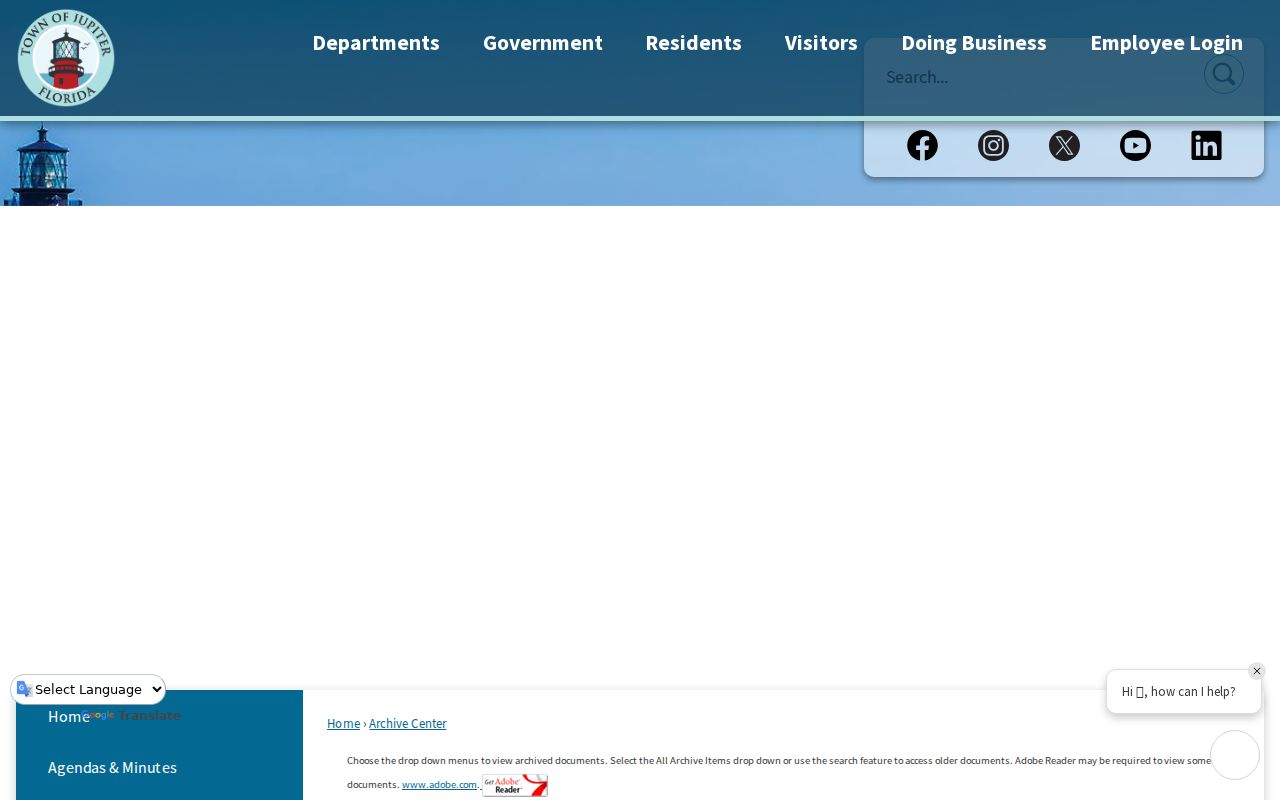Open the Facebook social icon
The image size is (1280, 800).
tap(922, 145)
